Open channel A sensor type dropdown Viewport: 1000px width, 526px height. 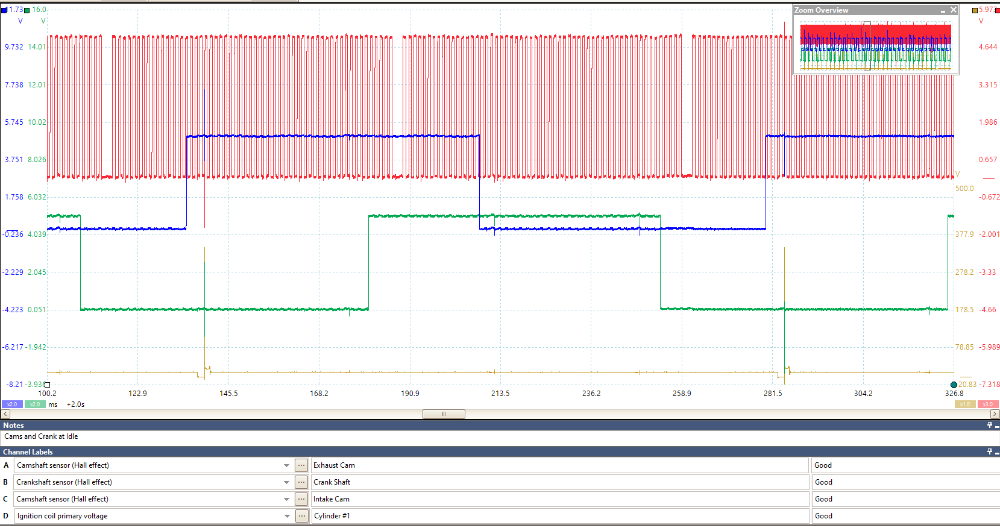coord(286,465)
